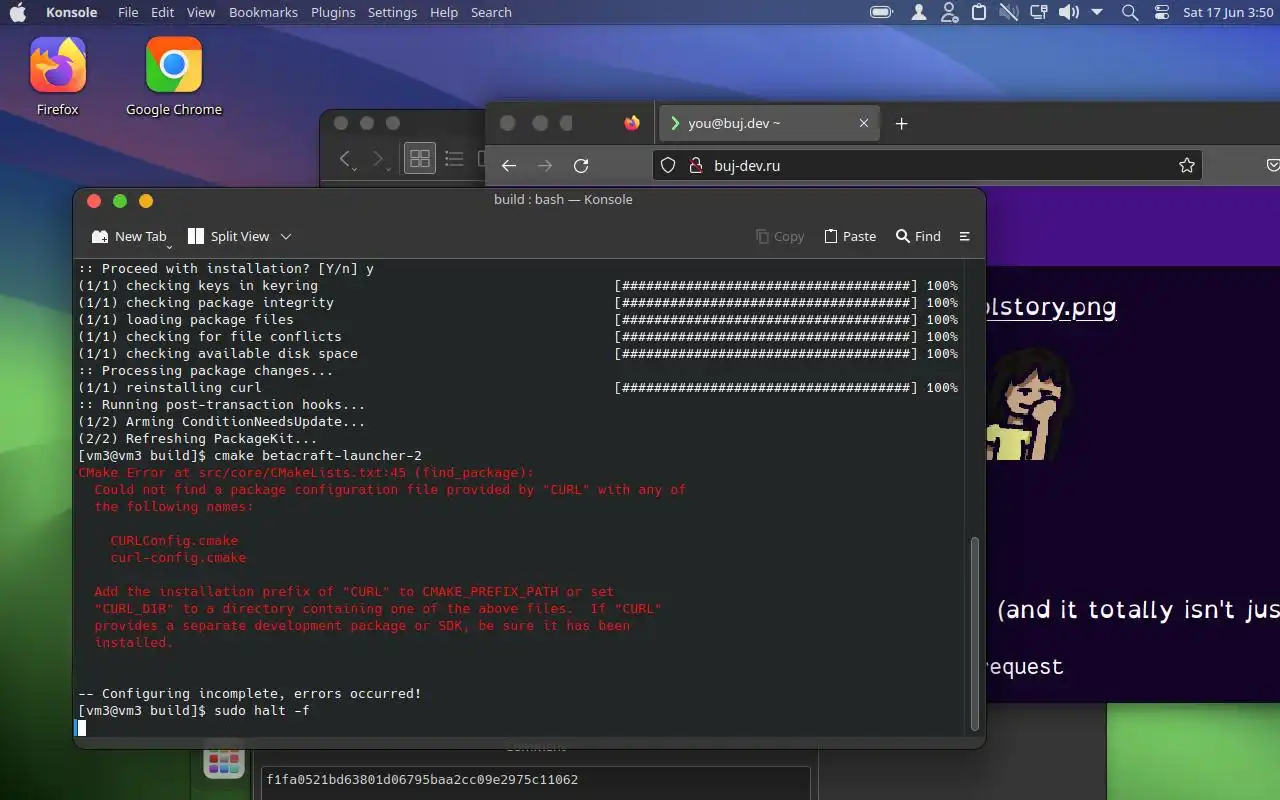This screenshot has width=1280, height=800.
Task: Open the Settings menu
Action: pyautogui.click(x=392, y=12)
